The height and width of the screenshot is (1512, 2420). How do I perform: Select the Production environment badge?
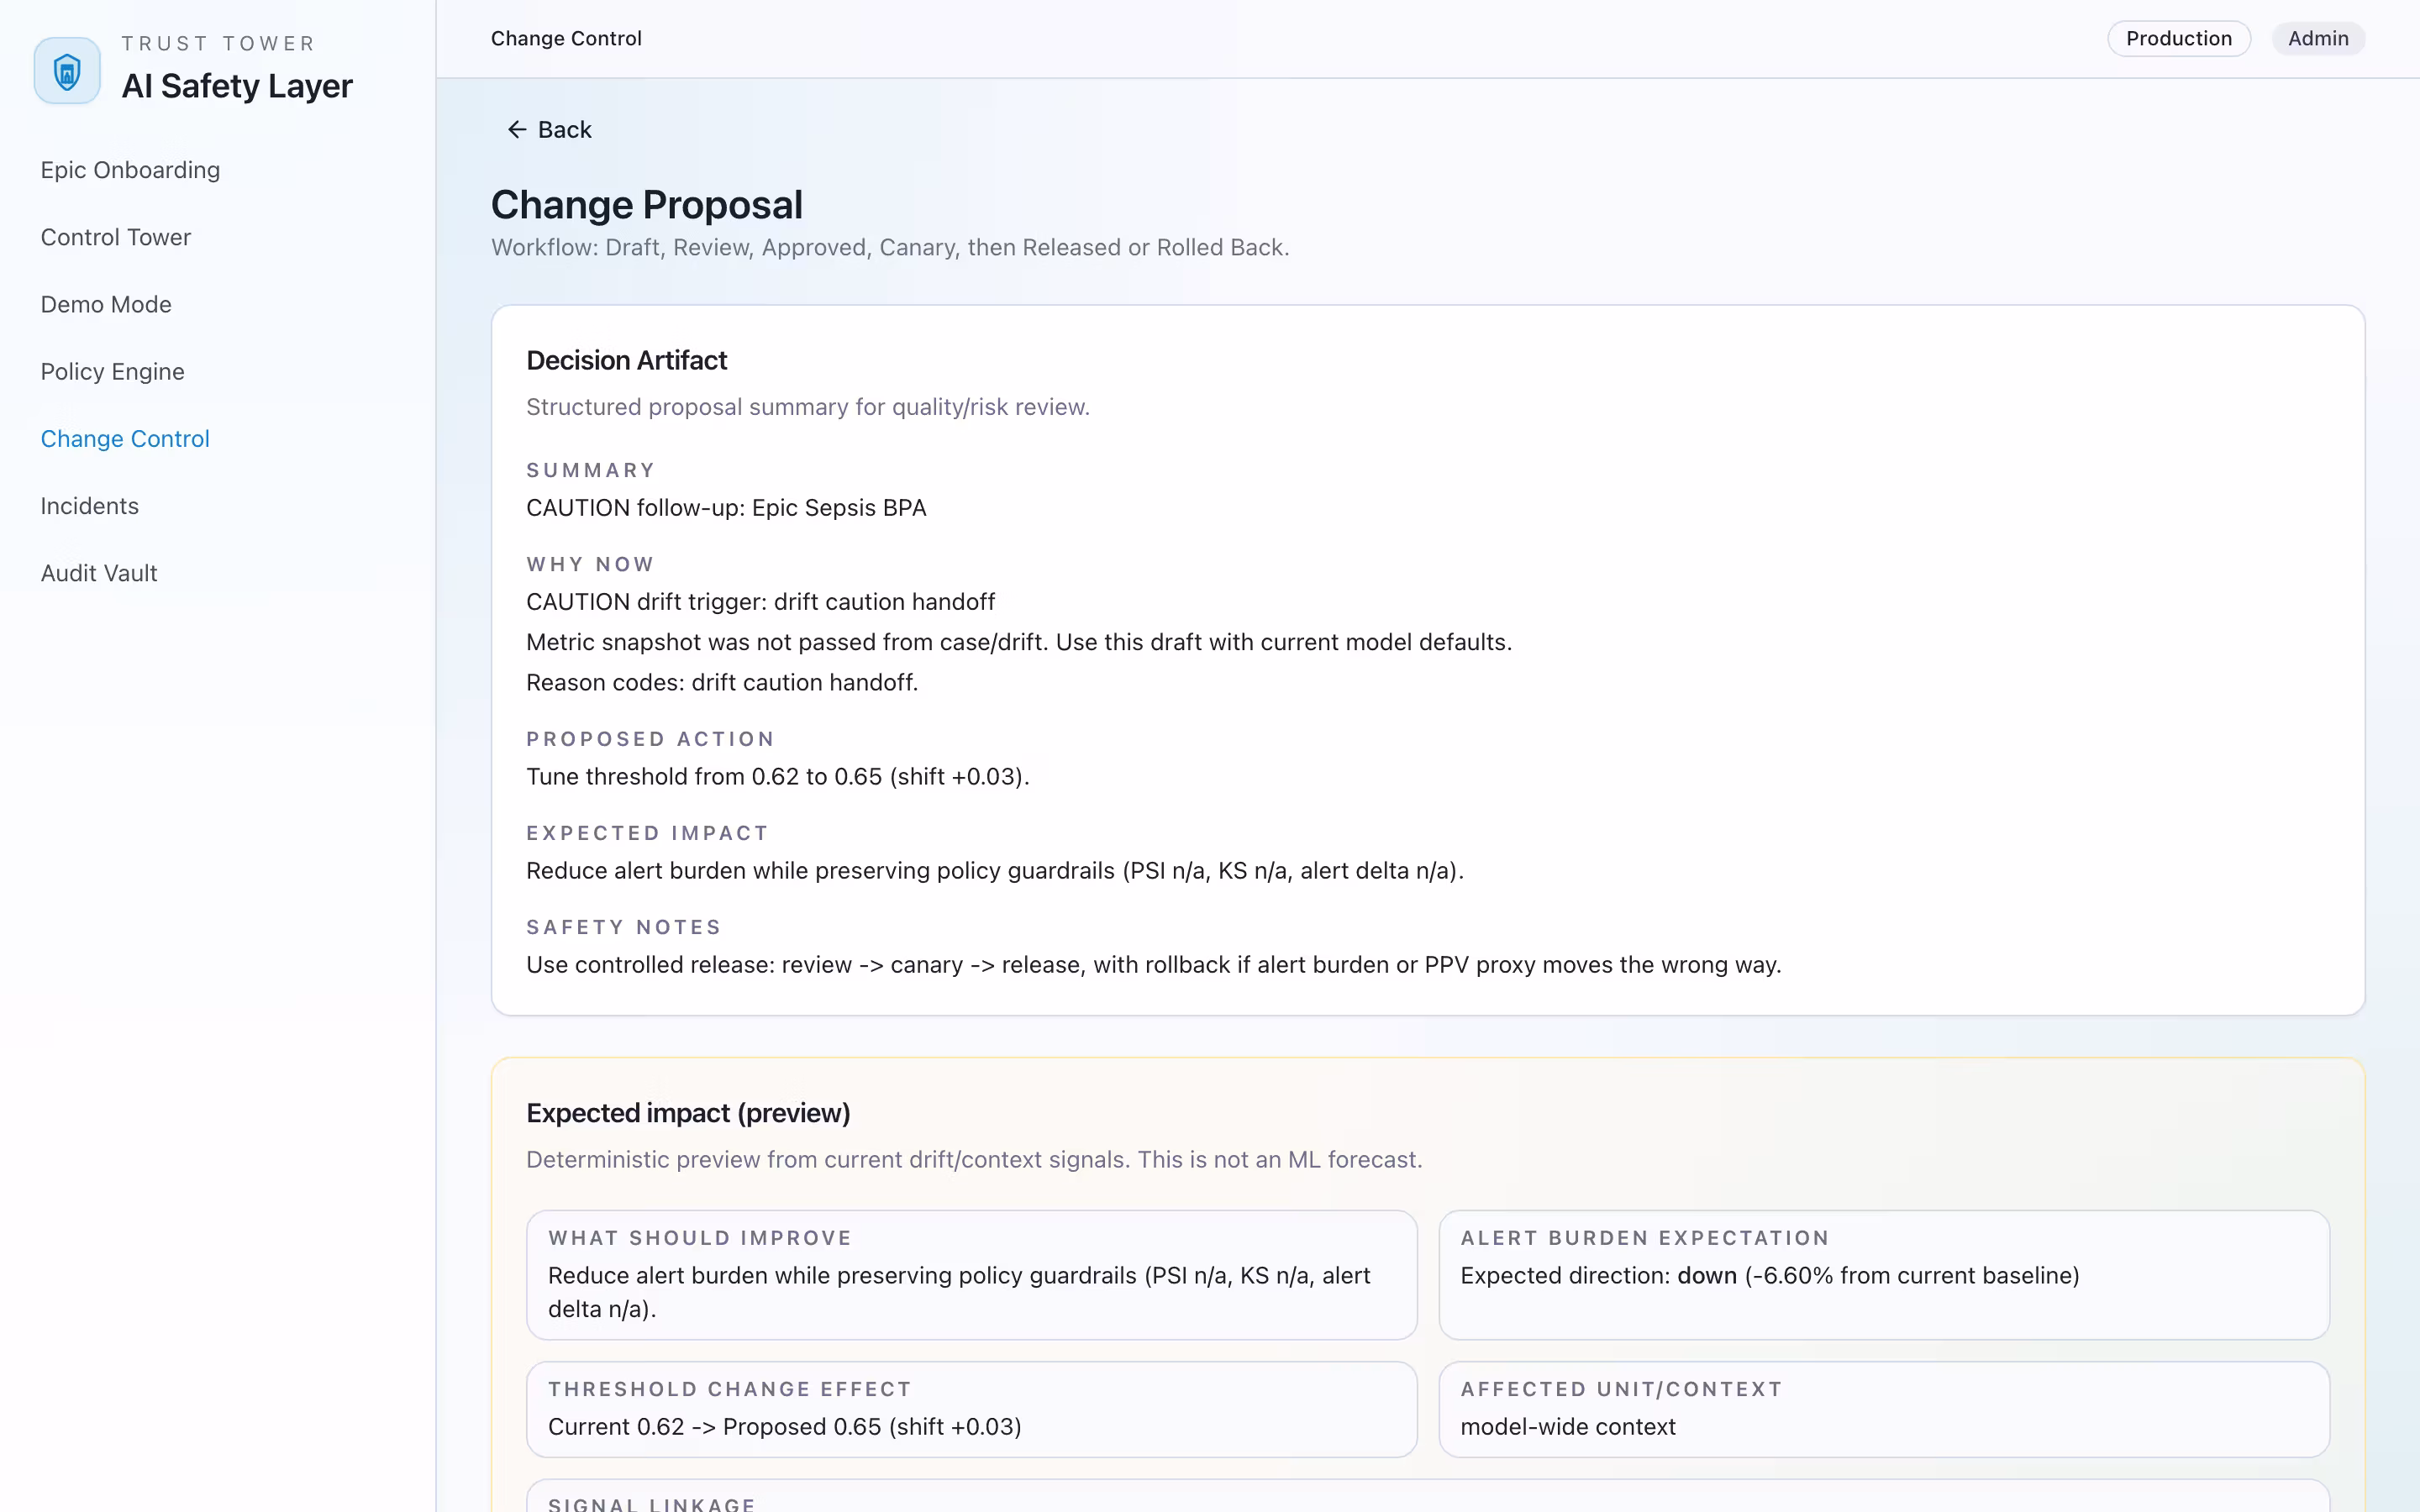(x=2178, y=38)
